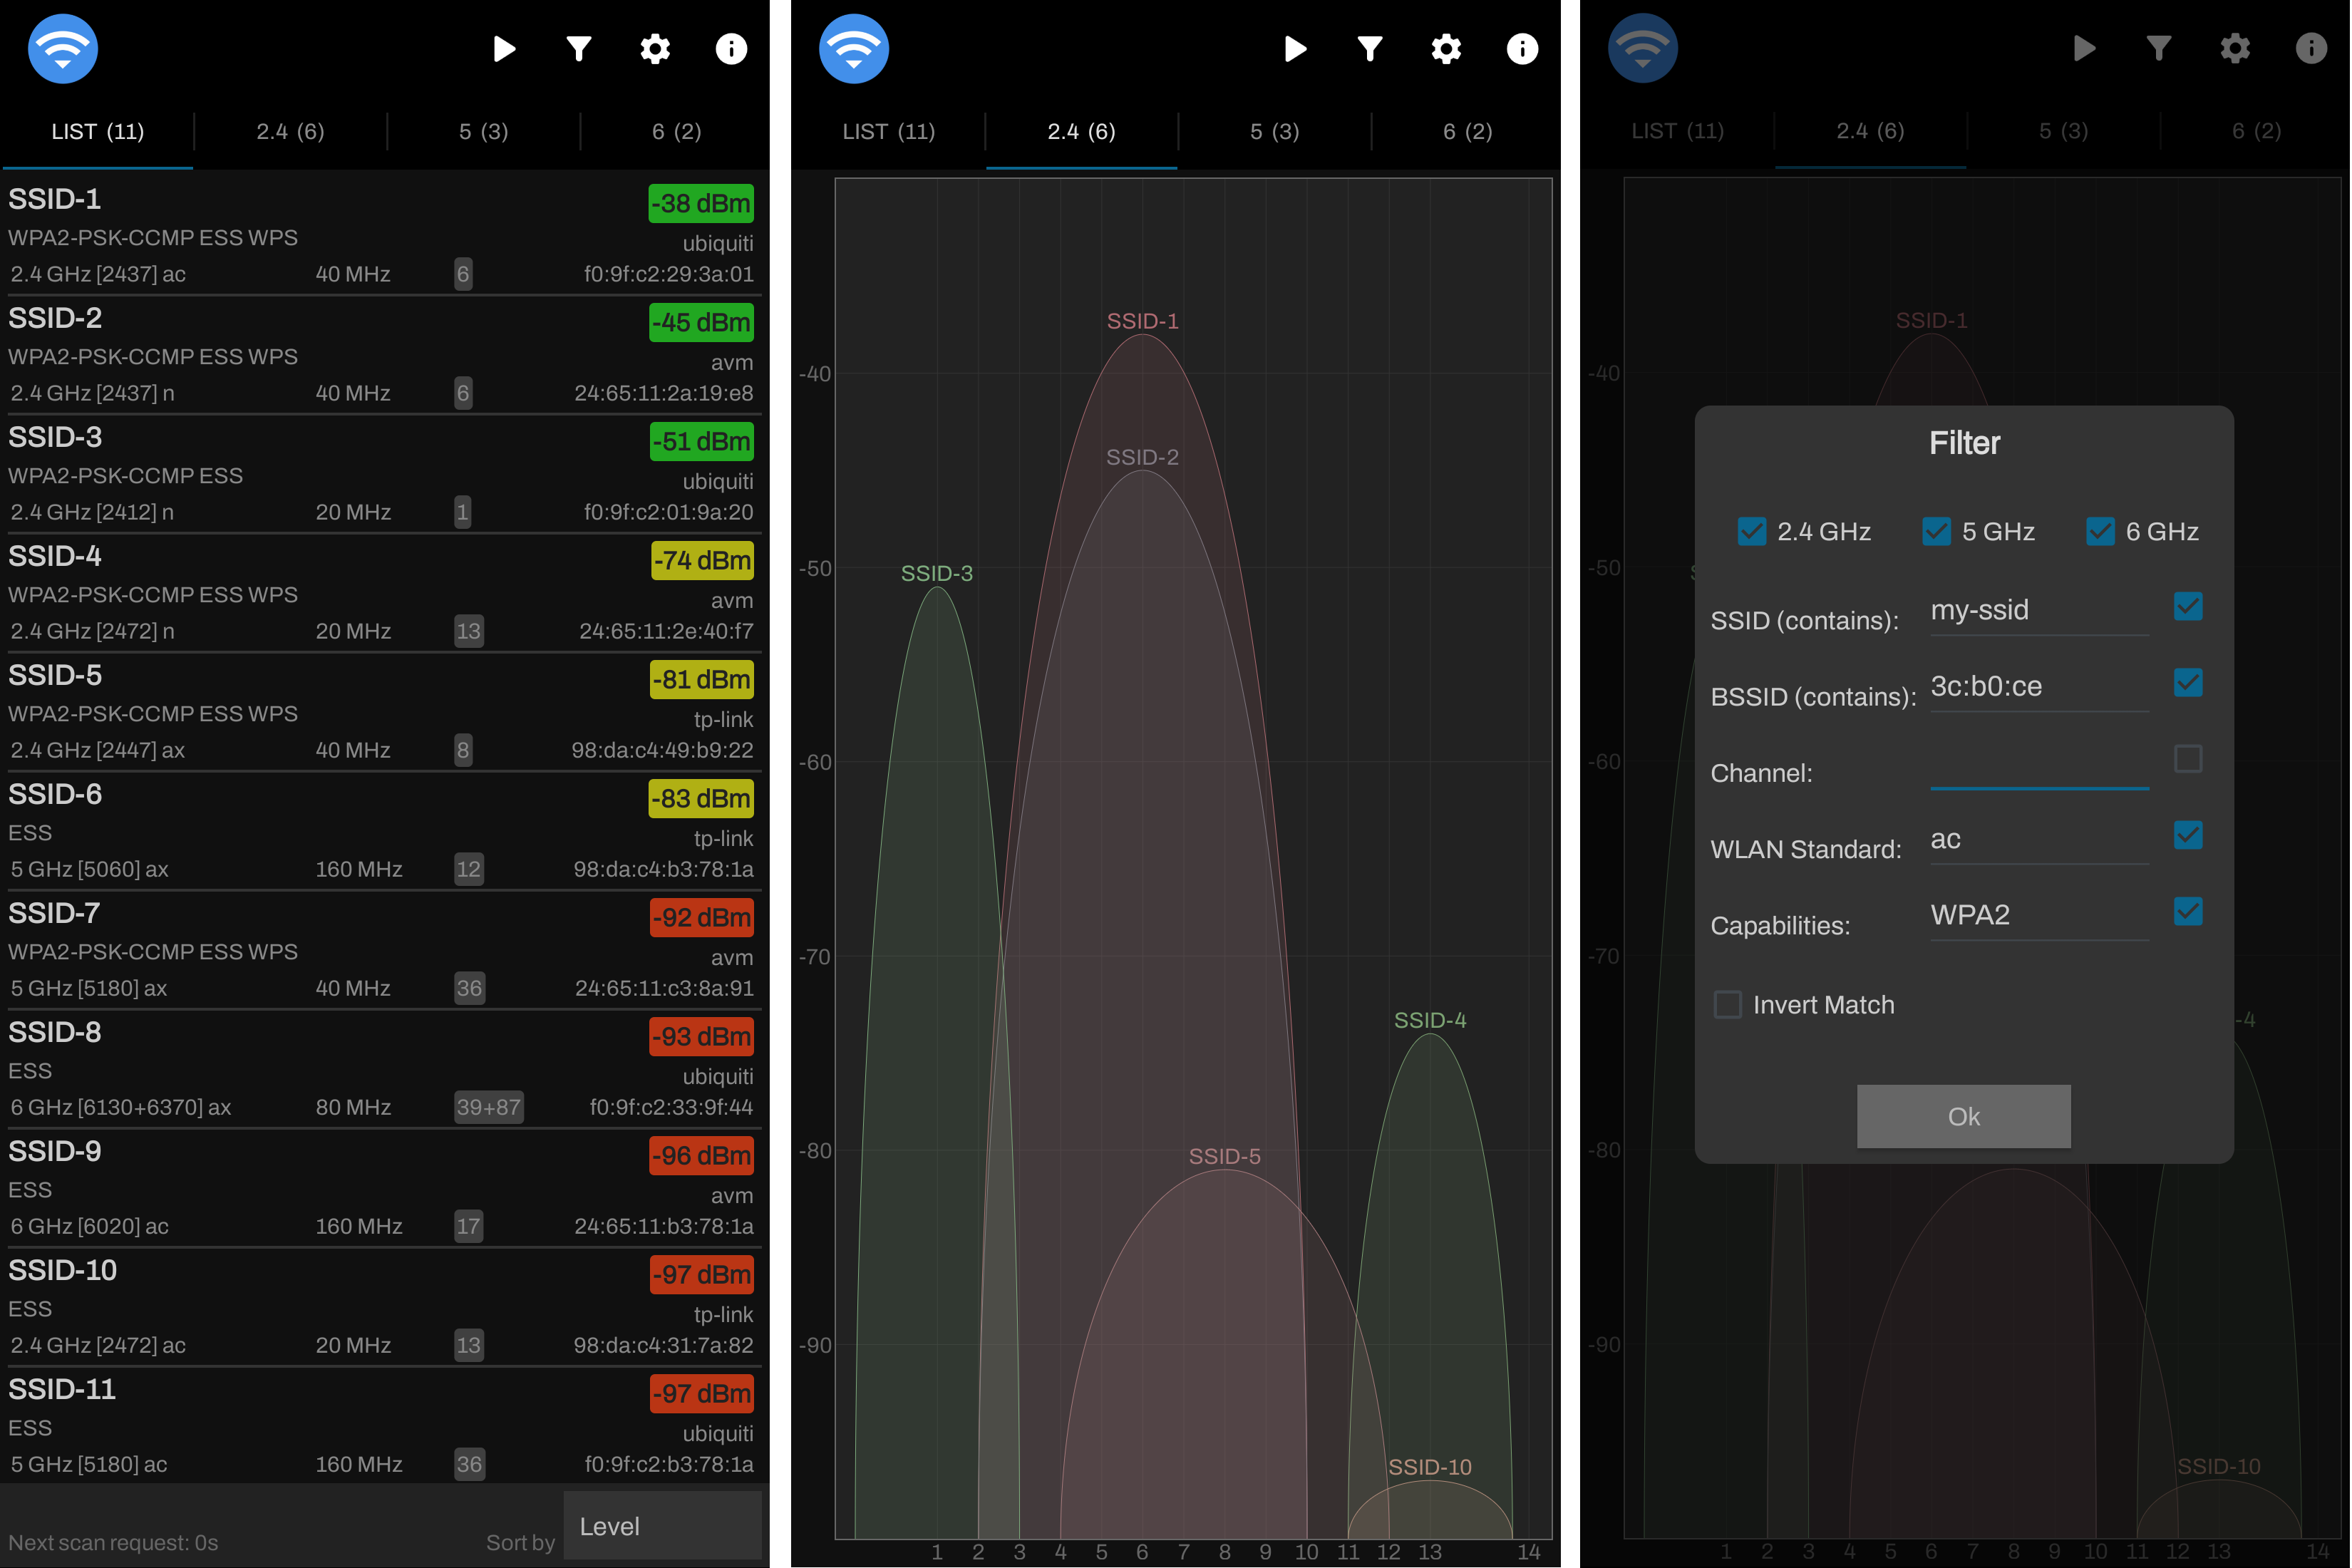Select the SSID-2 network entry
2352x1568 pixels.
[x=385, y=355]
